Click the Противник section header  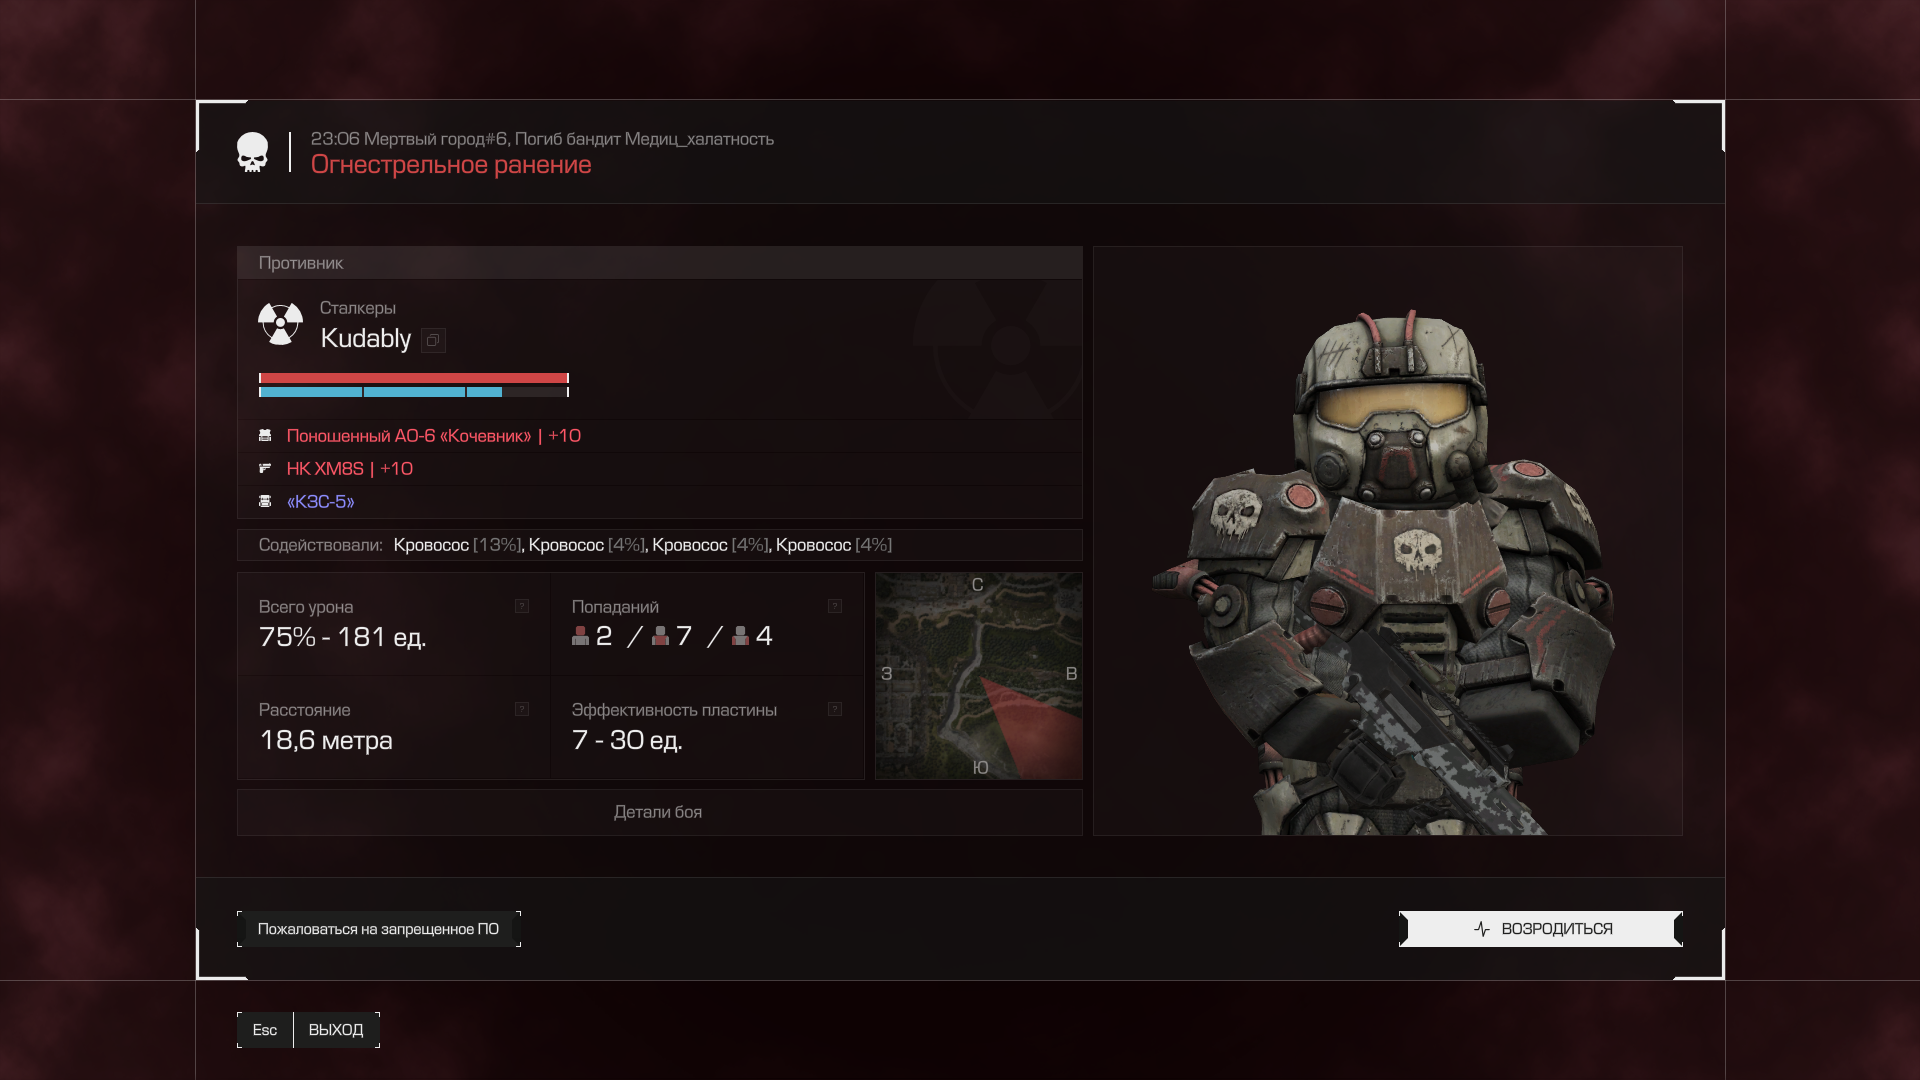click(659, 263)
